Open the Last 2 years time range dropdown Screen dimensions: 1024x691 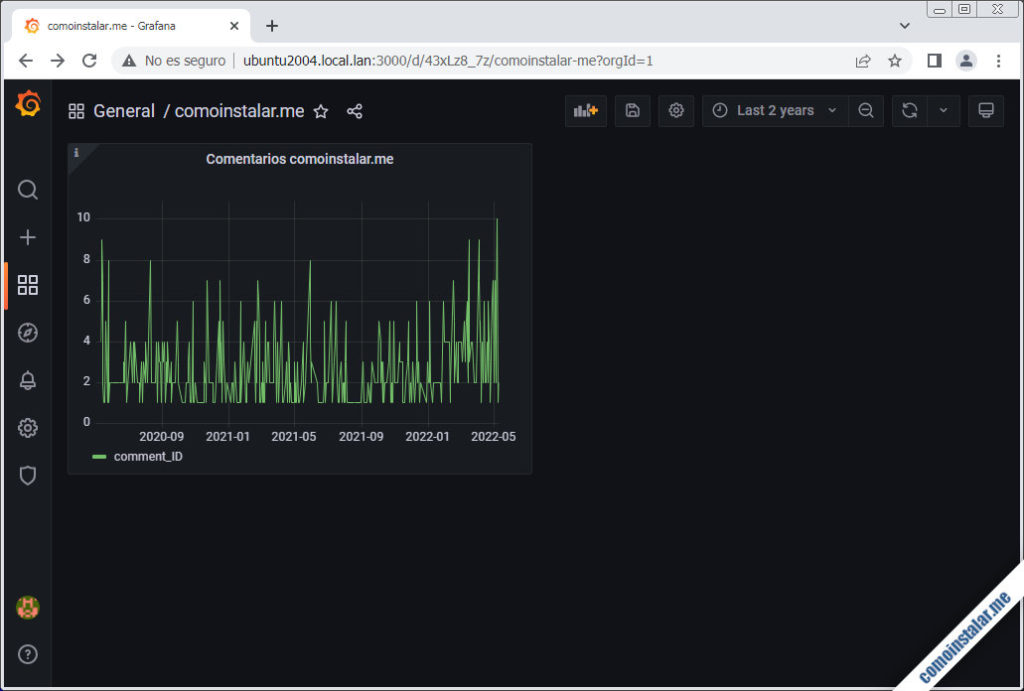tap(774, 110)
